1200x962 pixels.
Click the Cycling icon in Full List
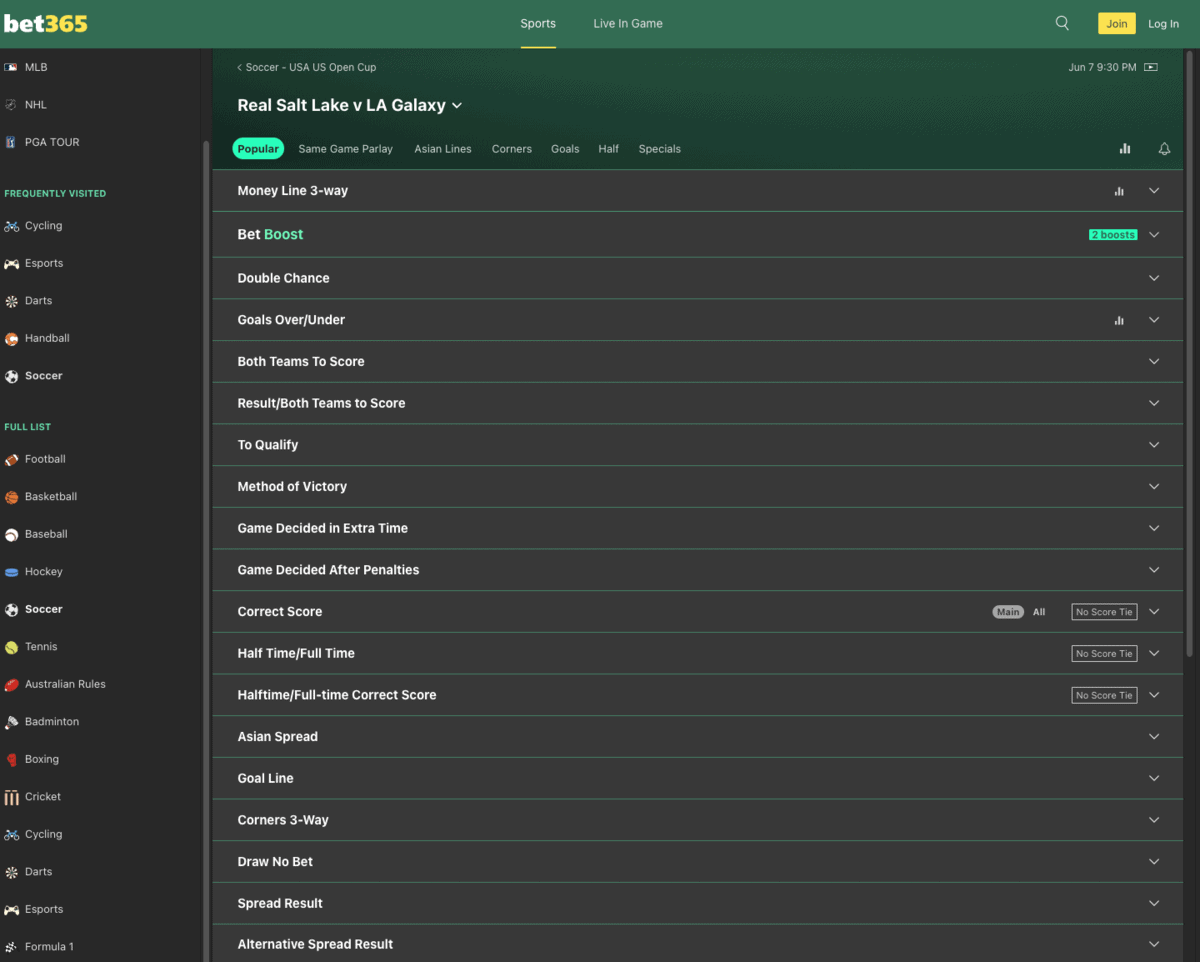(11, 835)
